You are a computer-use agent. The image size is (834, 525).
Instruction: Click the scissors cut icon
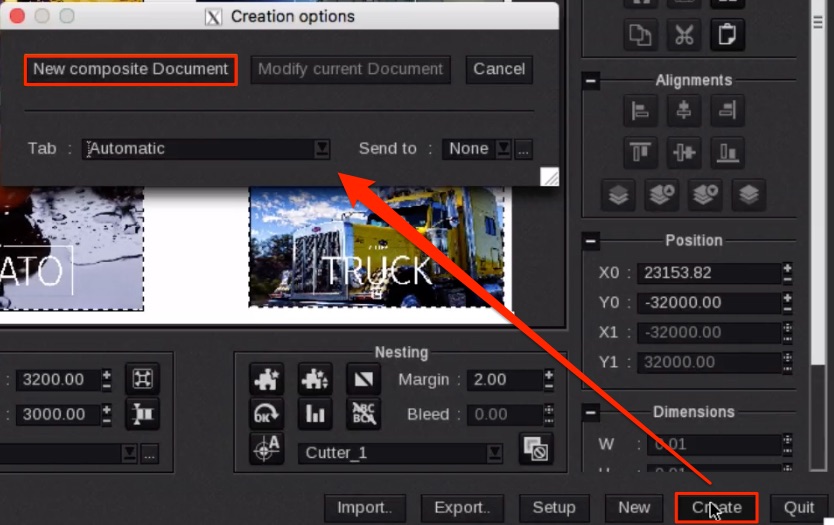pyautogui.click(x=684, y=34)
